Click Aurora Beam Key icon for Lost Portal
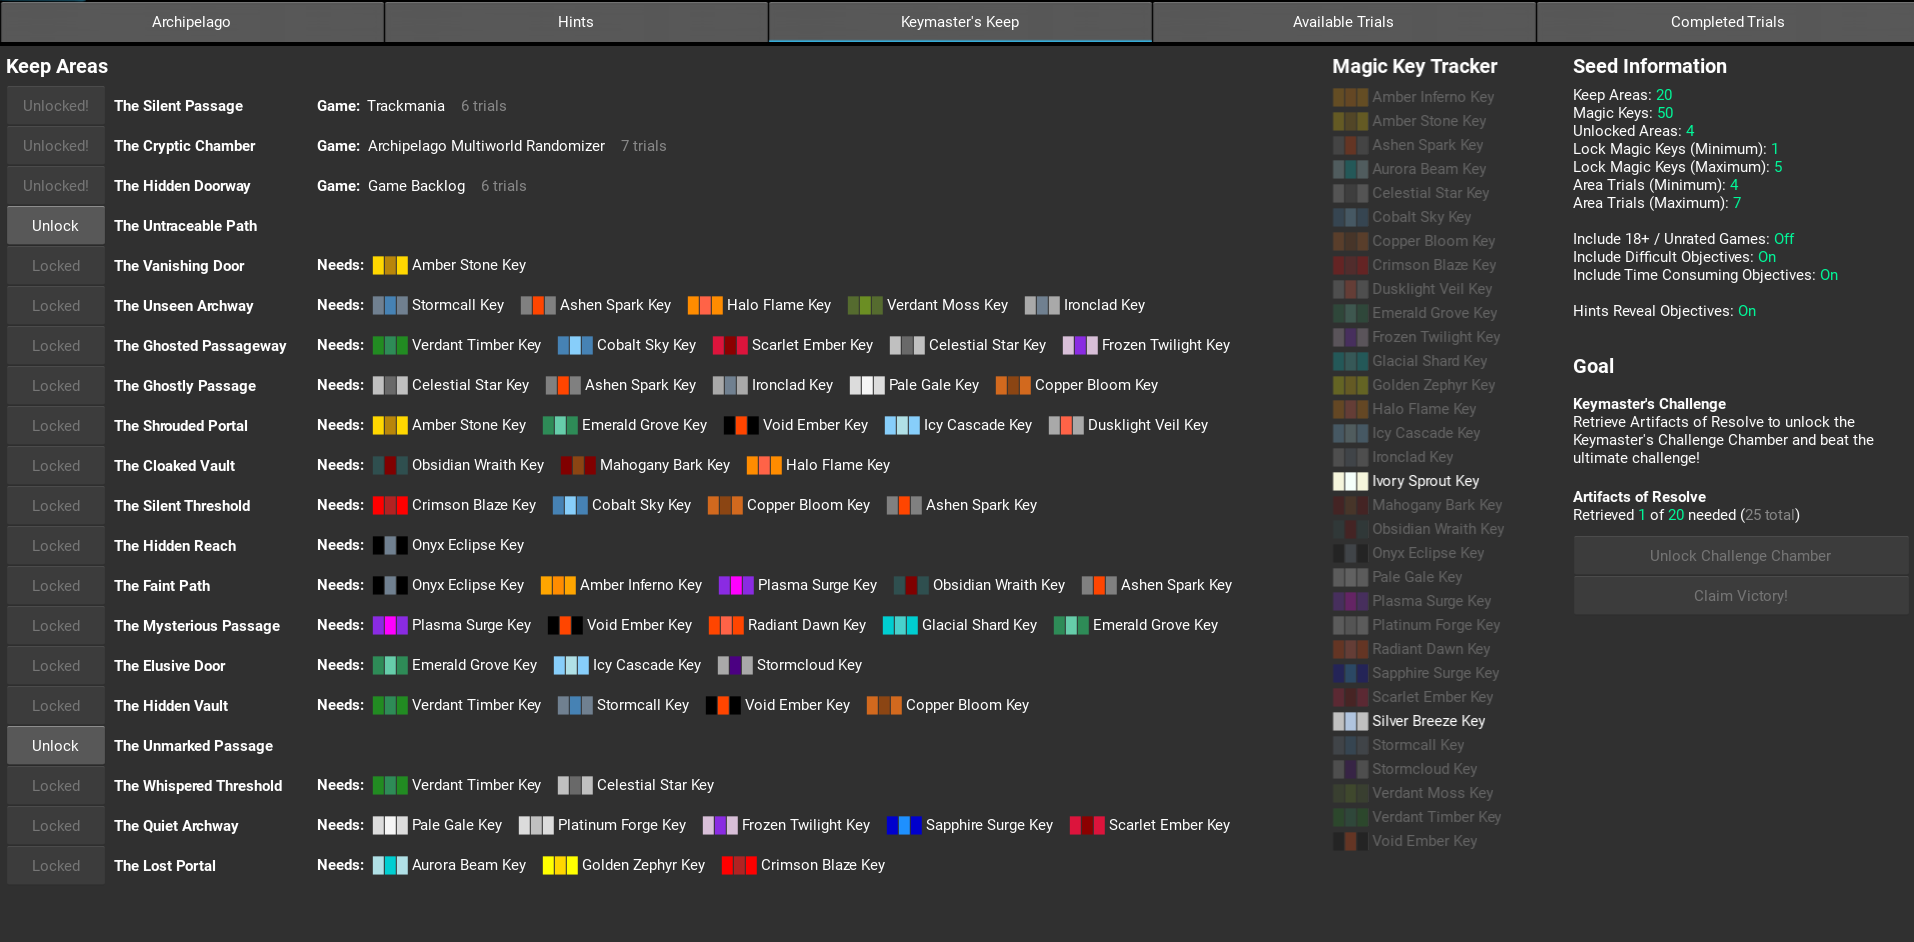Image resolution: width=1914 pixels, height=942 pixels. pos(390,865)
